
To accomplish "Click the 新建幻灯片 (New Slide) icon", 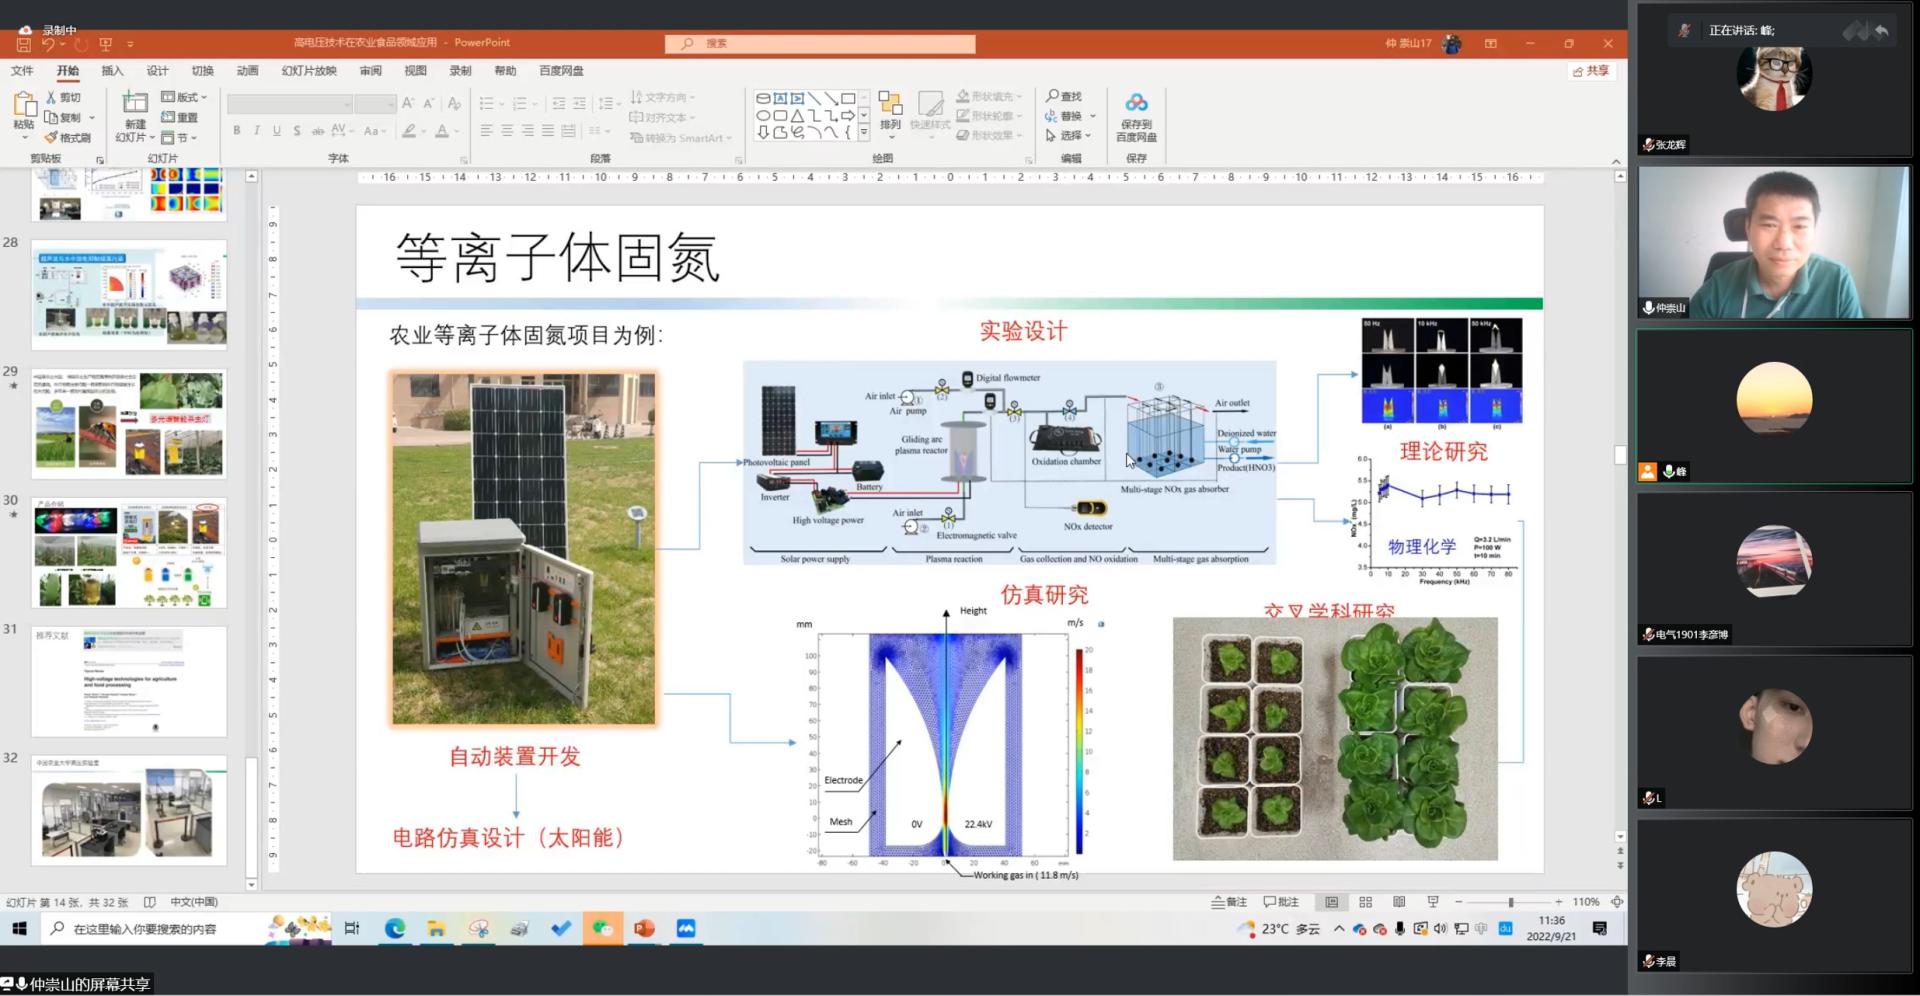I will pyautogui.click(x=135, y=104).
